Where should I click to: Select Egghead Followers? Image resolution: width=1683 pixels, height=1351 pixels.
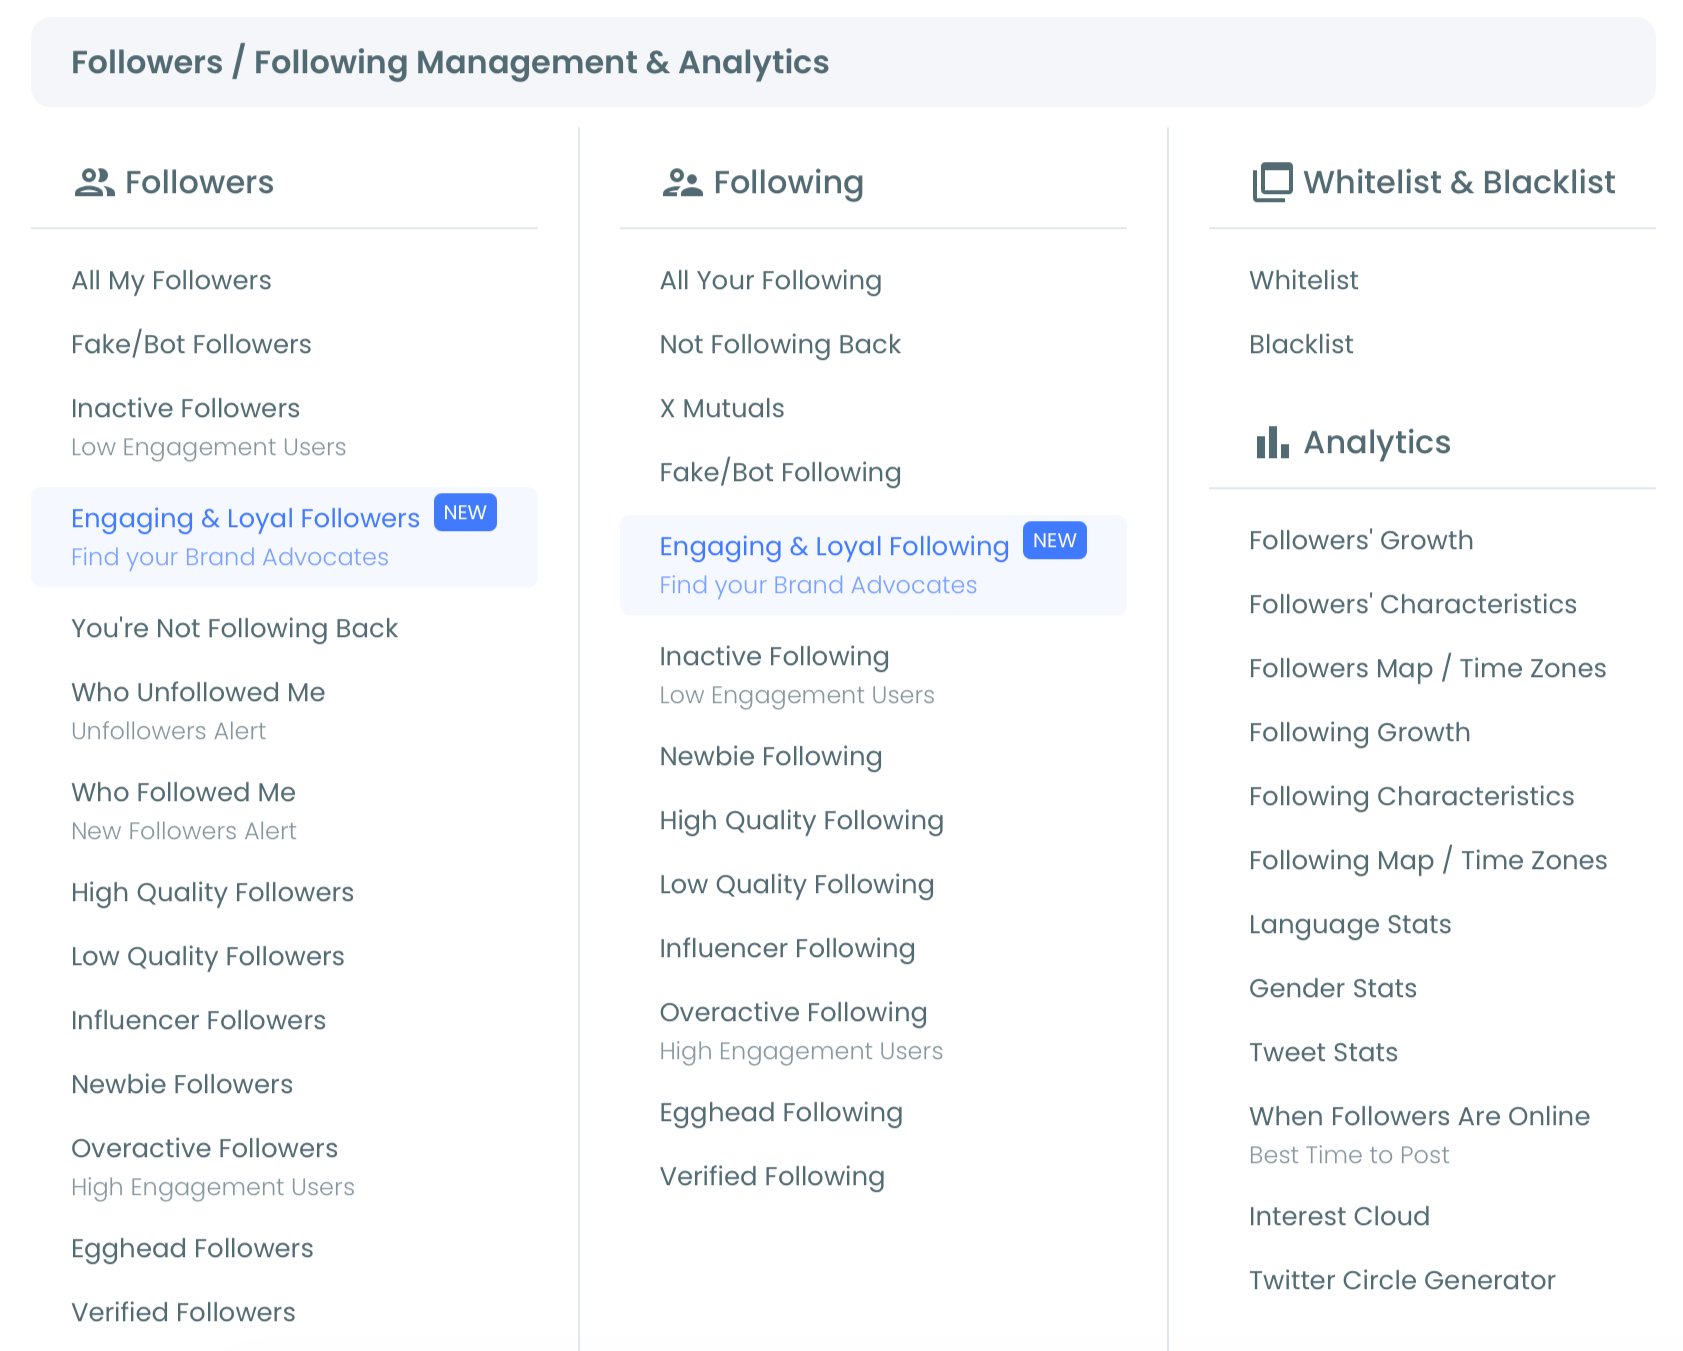click(x=192, y=1248)
